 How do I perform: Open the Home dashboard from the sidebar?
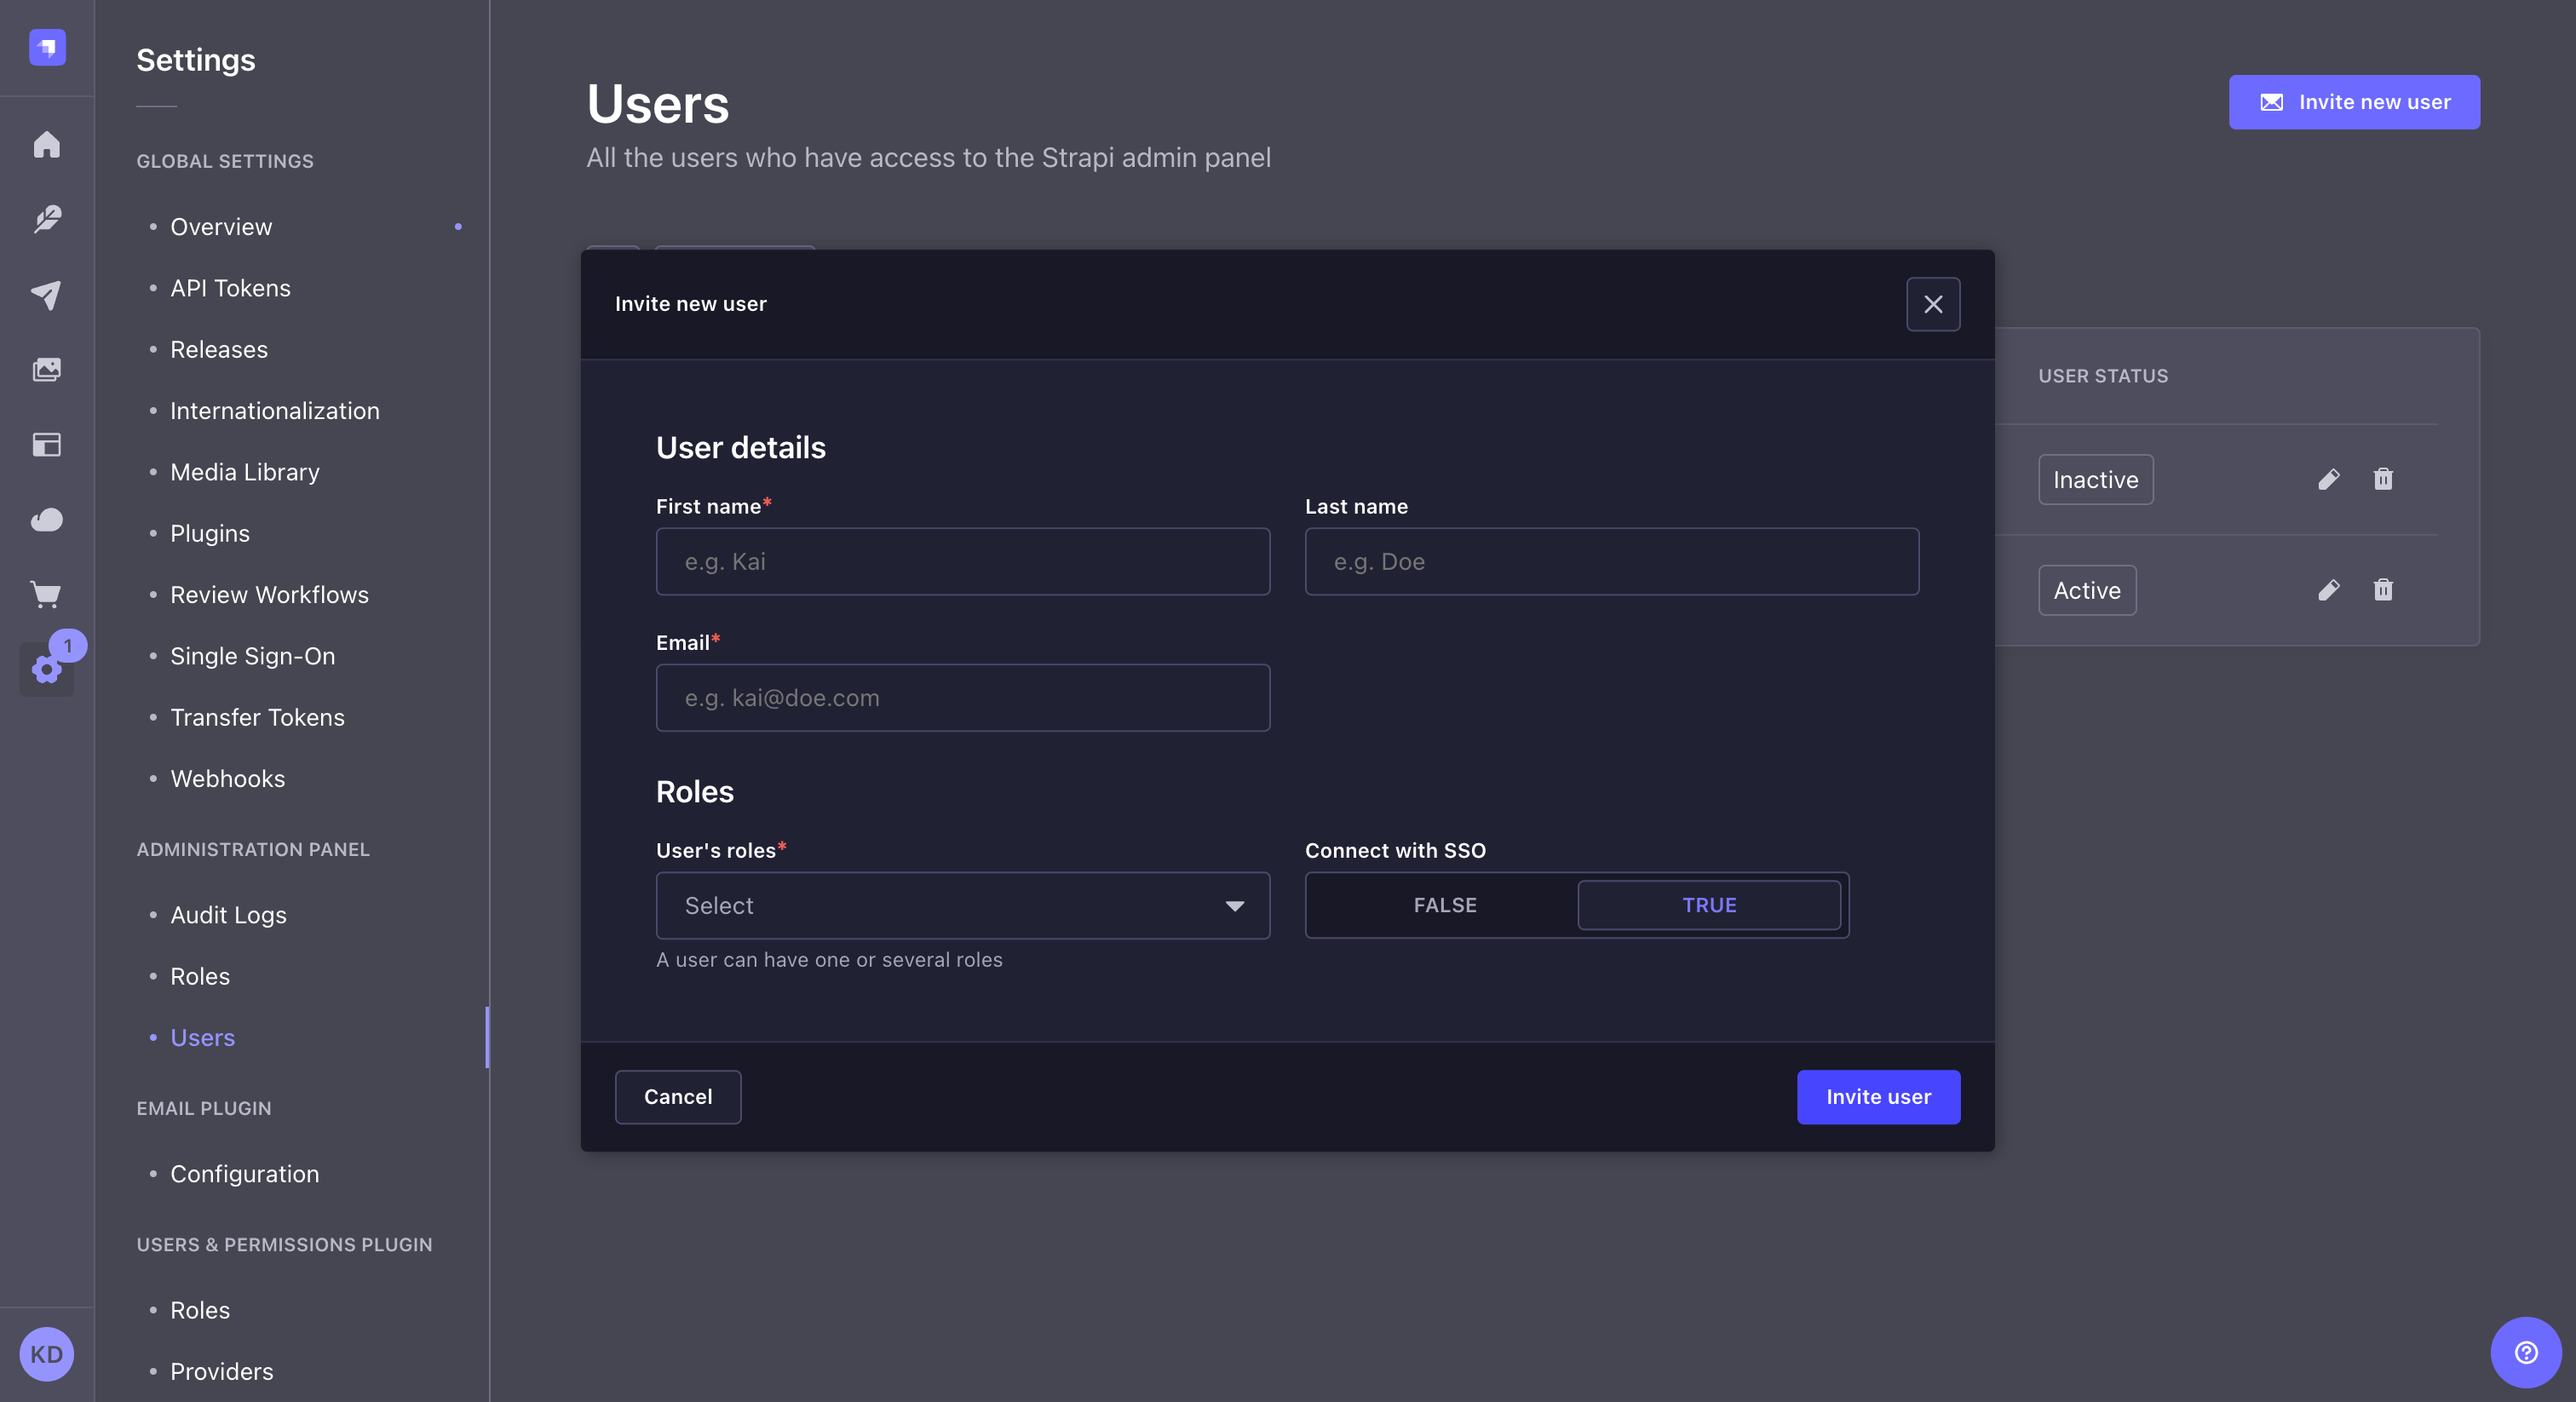[x=46, y=145]
